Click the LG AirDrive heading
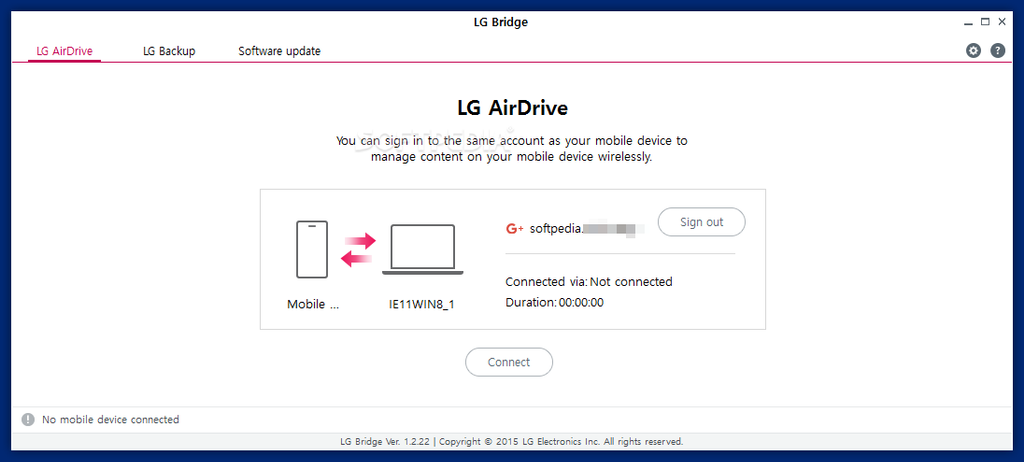The height and width of the screenshot is (462, 1024). 512,108
